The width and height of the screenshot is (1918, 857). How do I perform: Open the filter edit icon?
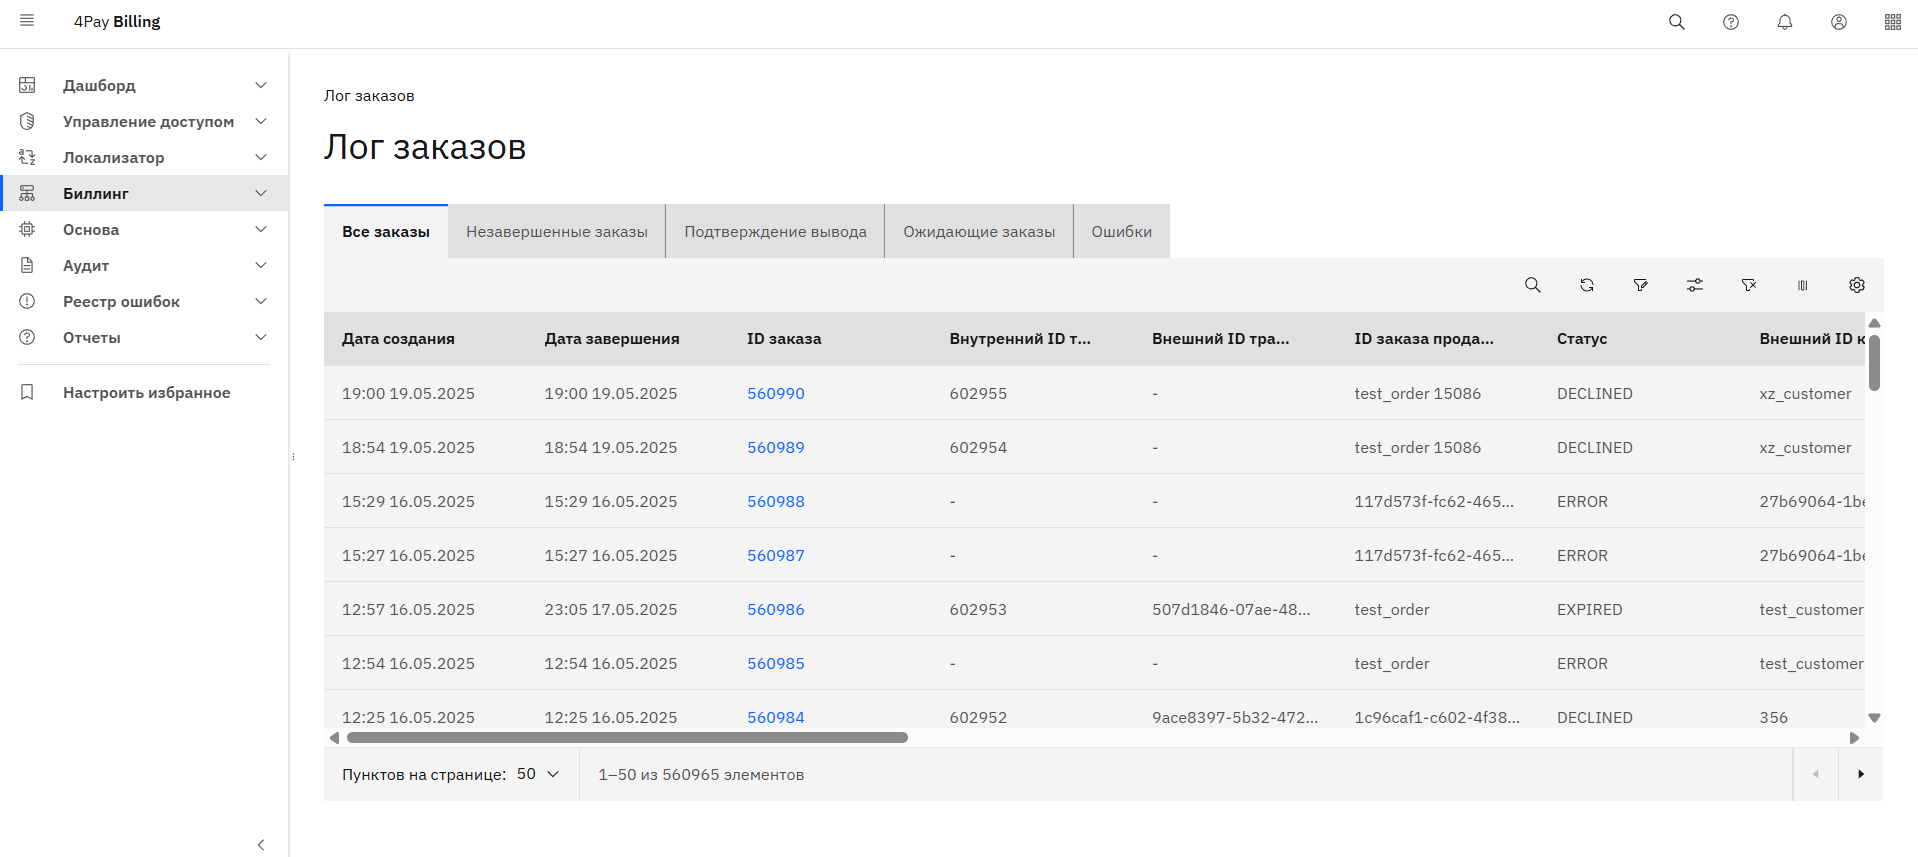tap(1640, 285)
